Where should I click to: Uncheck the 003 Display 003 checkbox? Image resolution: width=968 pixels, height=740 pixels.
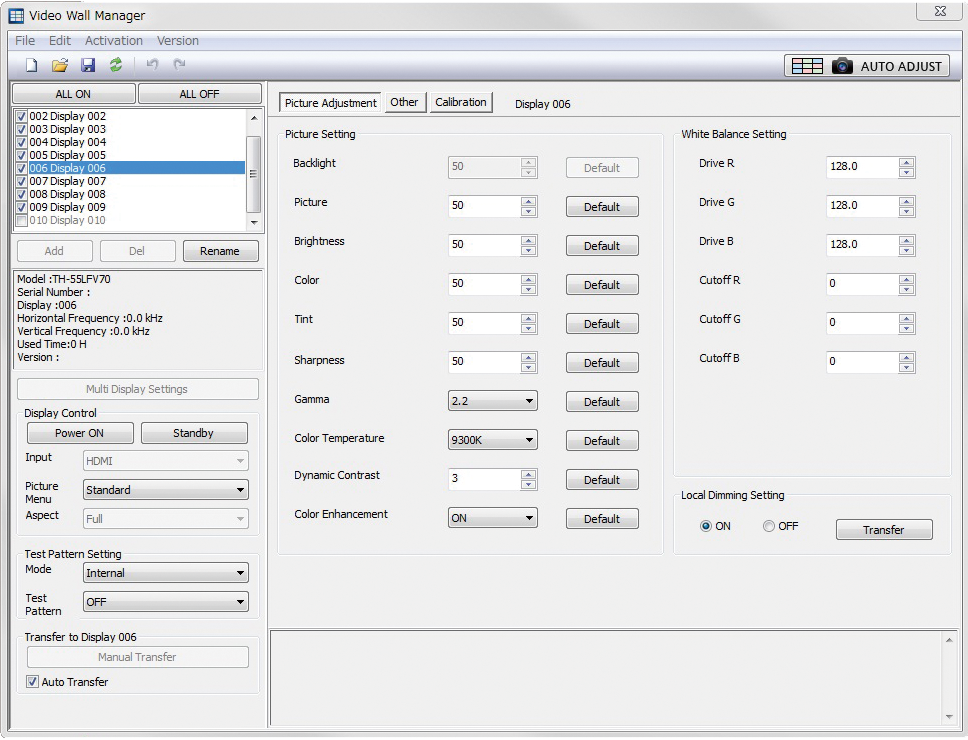click(22, 129)
